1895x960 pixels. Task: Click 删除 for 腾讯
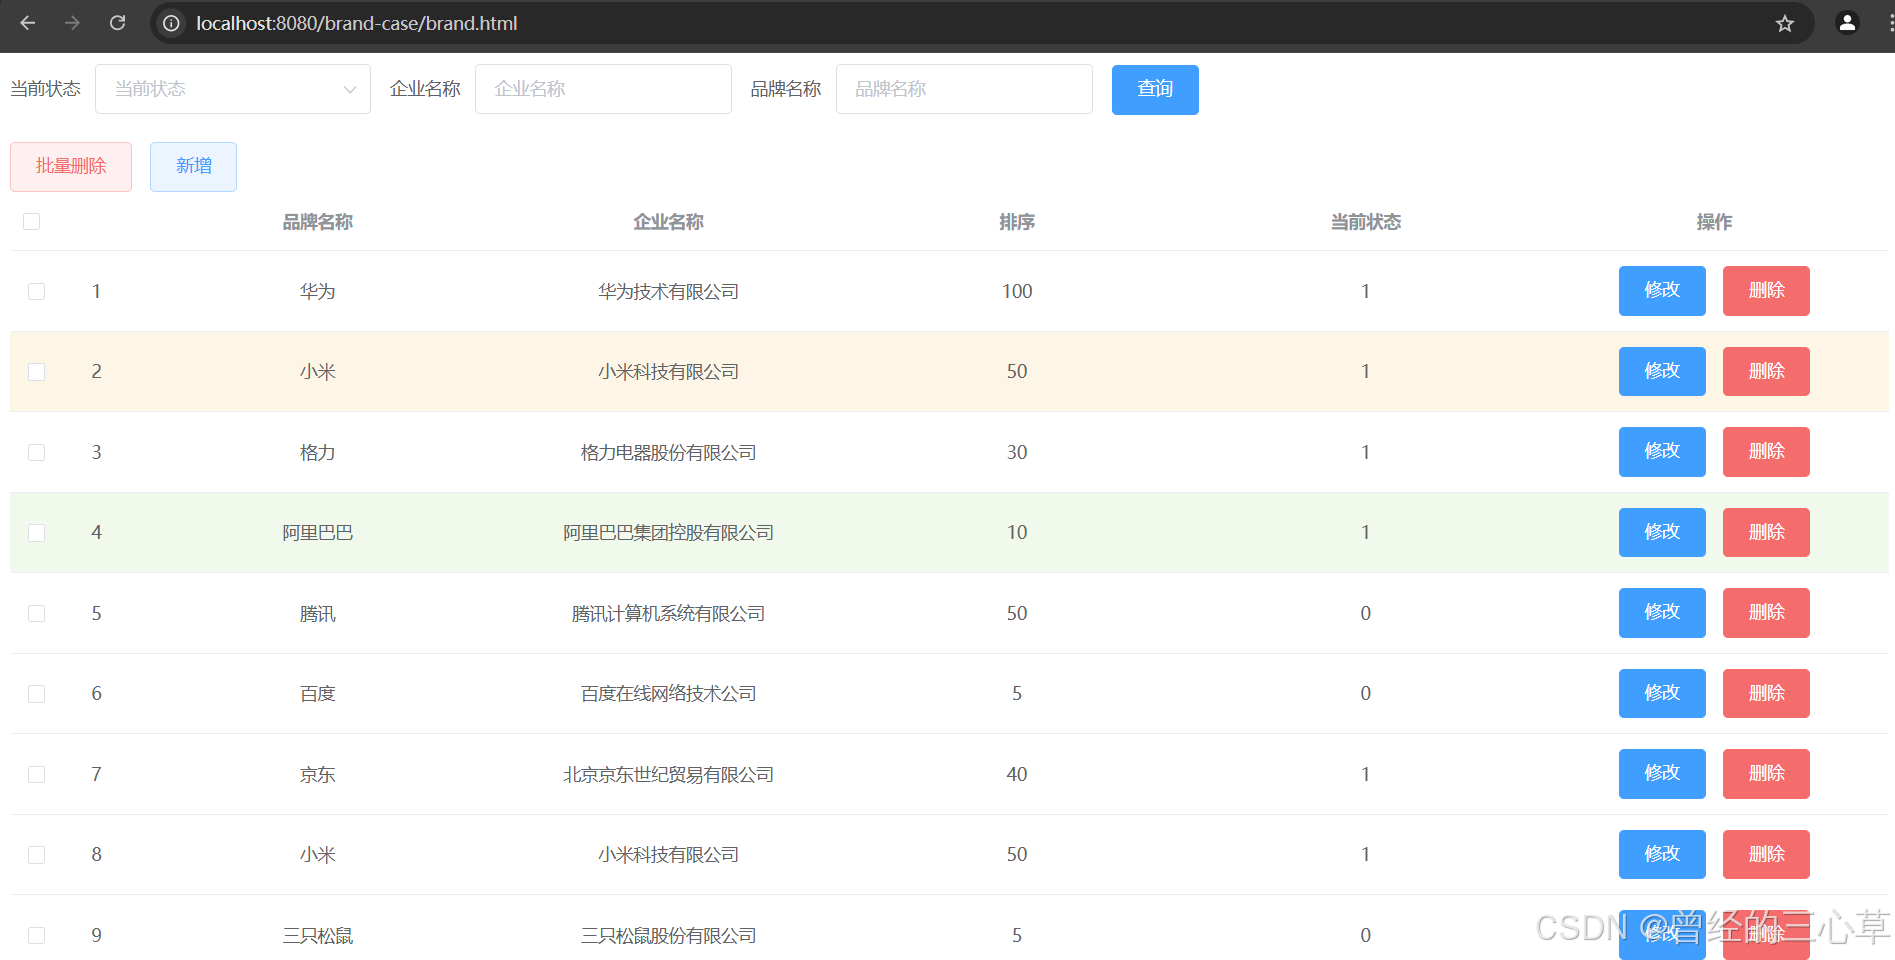(x=1766, y=613)
